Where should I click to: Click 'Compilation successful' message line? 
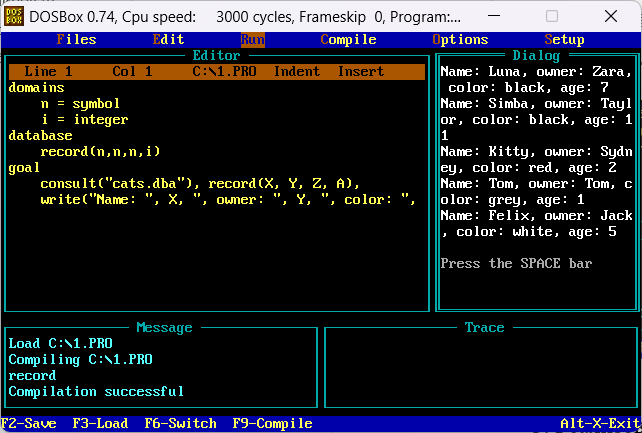[x=96, y=391]
